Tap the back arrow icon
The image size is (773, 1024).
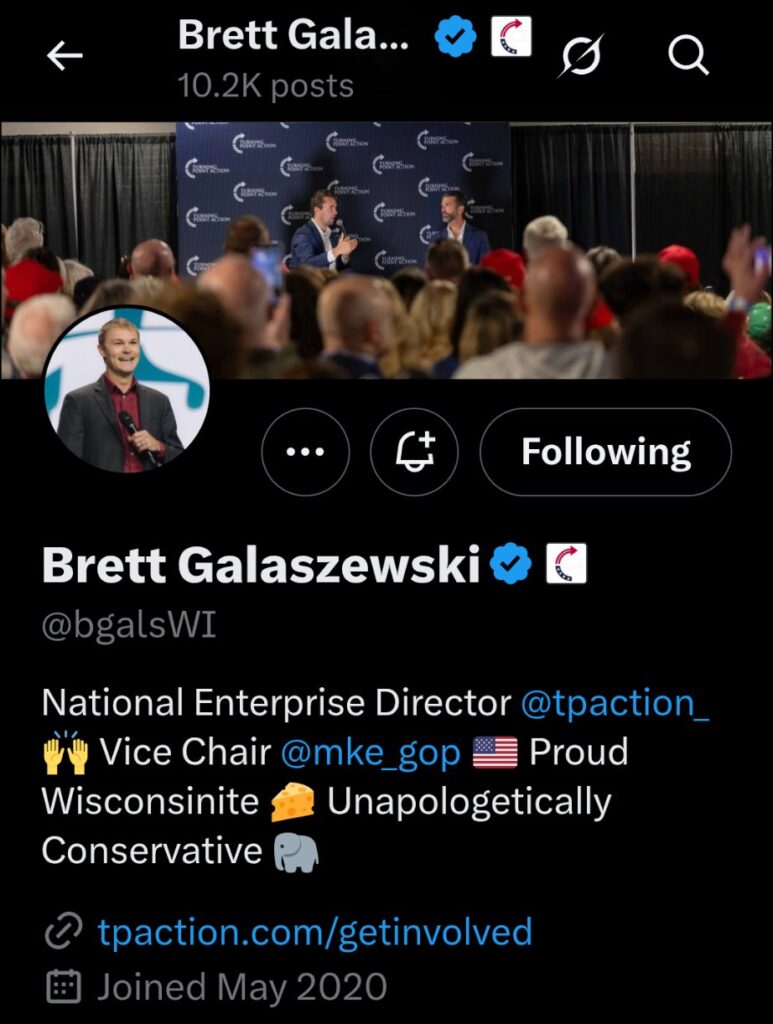click(x=65, y=56)
